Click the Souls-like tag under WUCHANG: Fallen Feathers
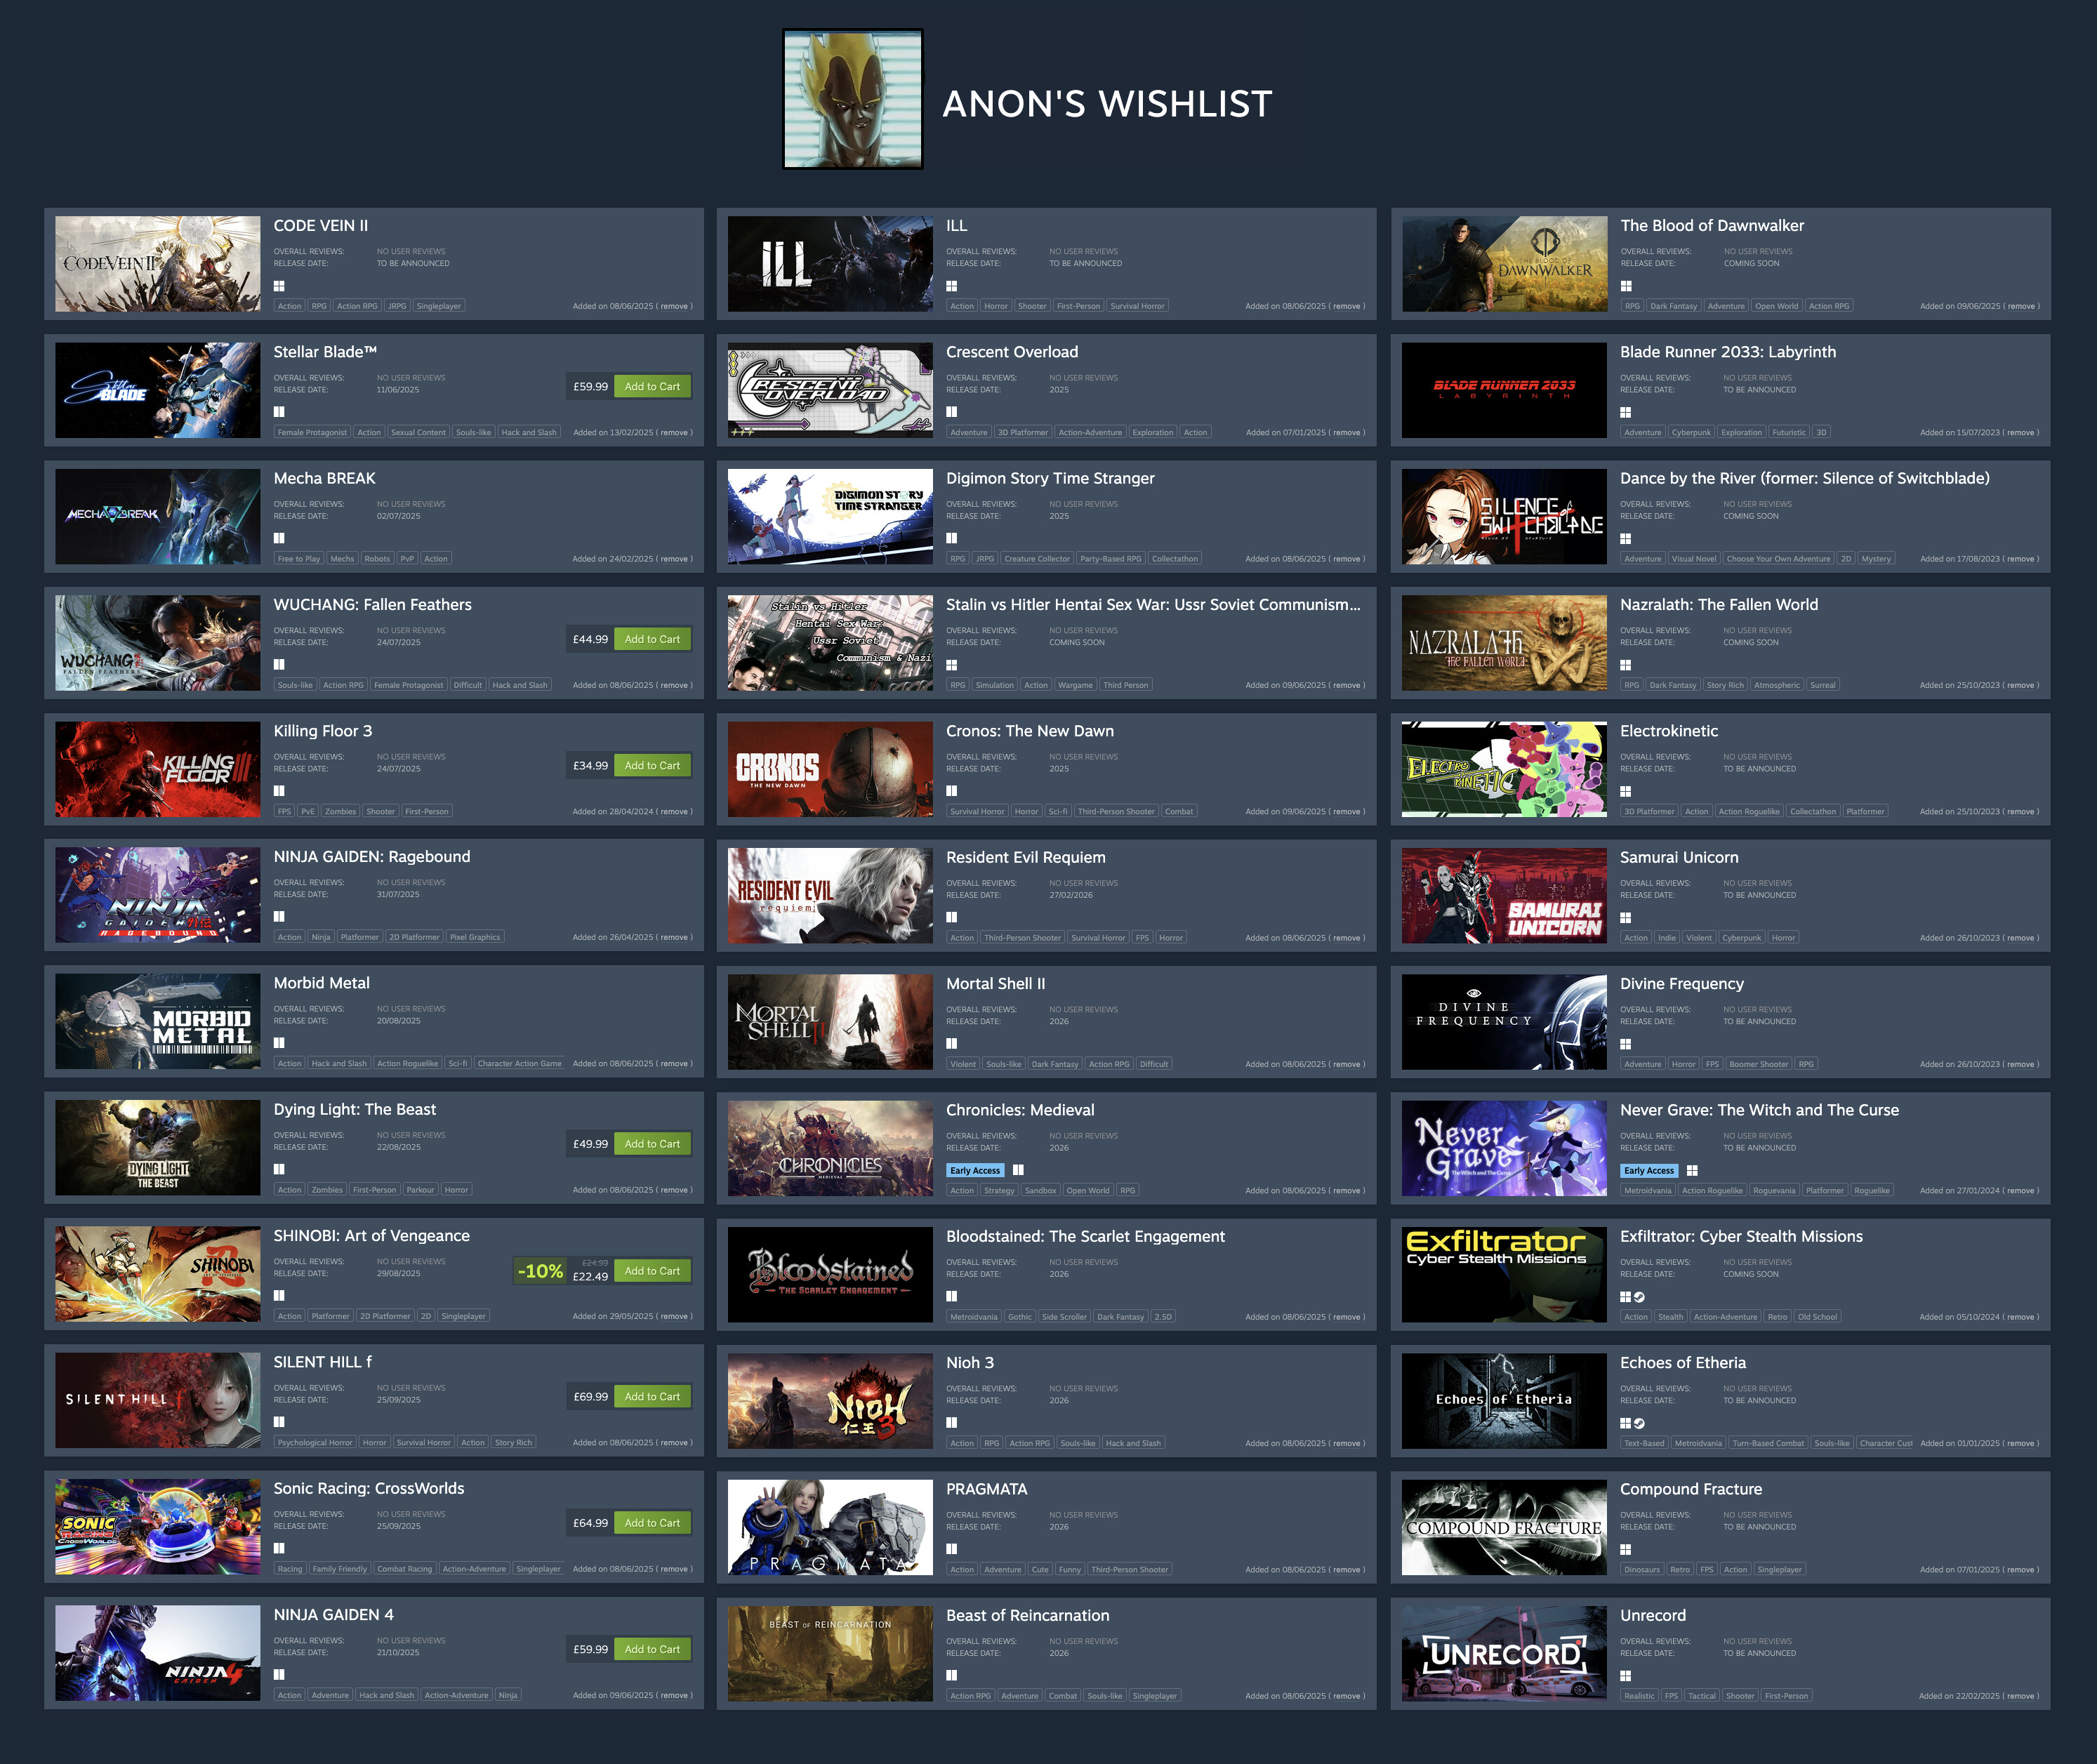The height and width of the screenshot is (1764, 2097). 295,685
